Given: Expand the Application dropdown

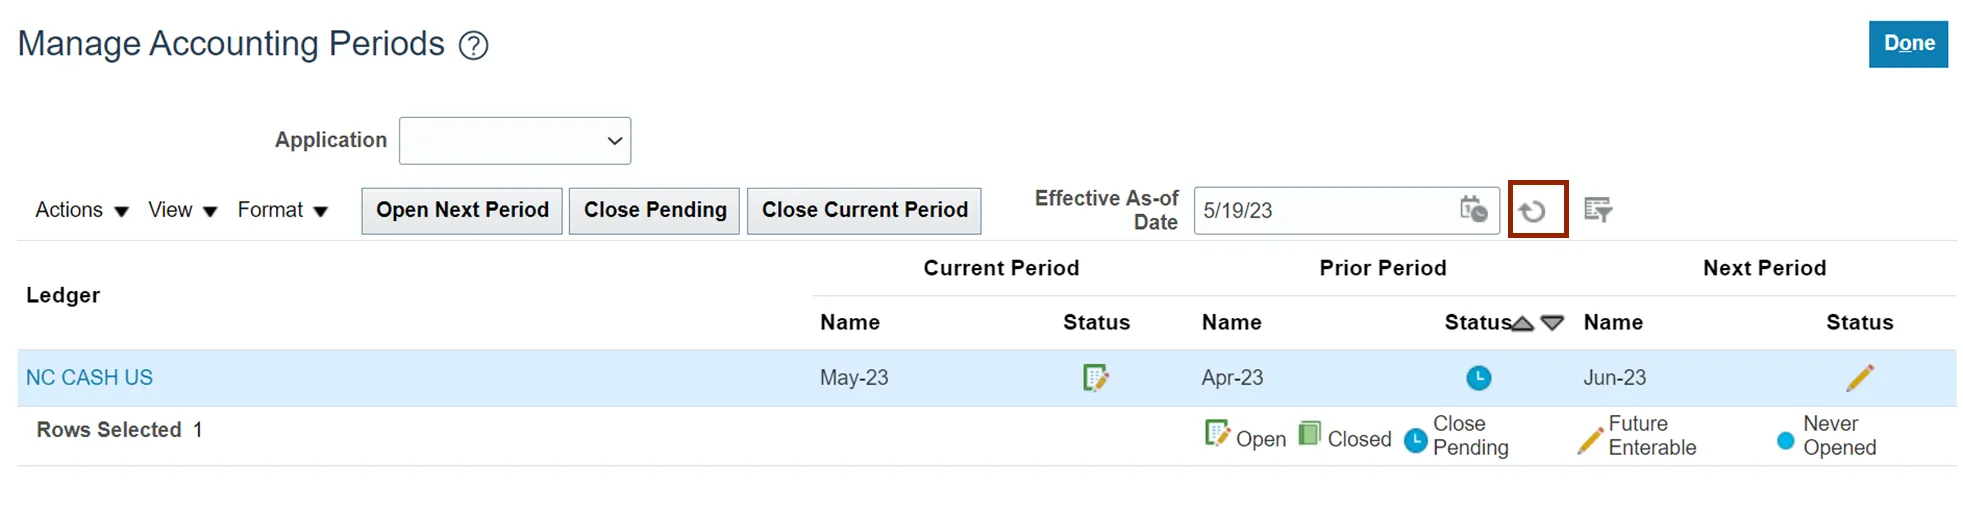Looking at the screenshot, I should (x=514, y=141).
